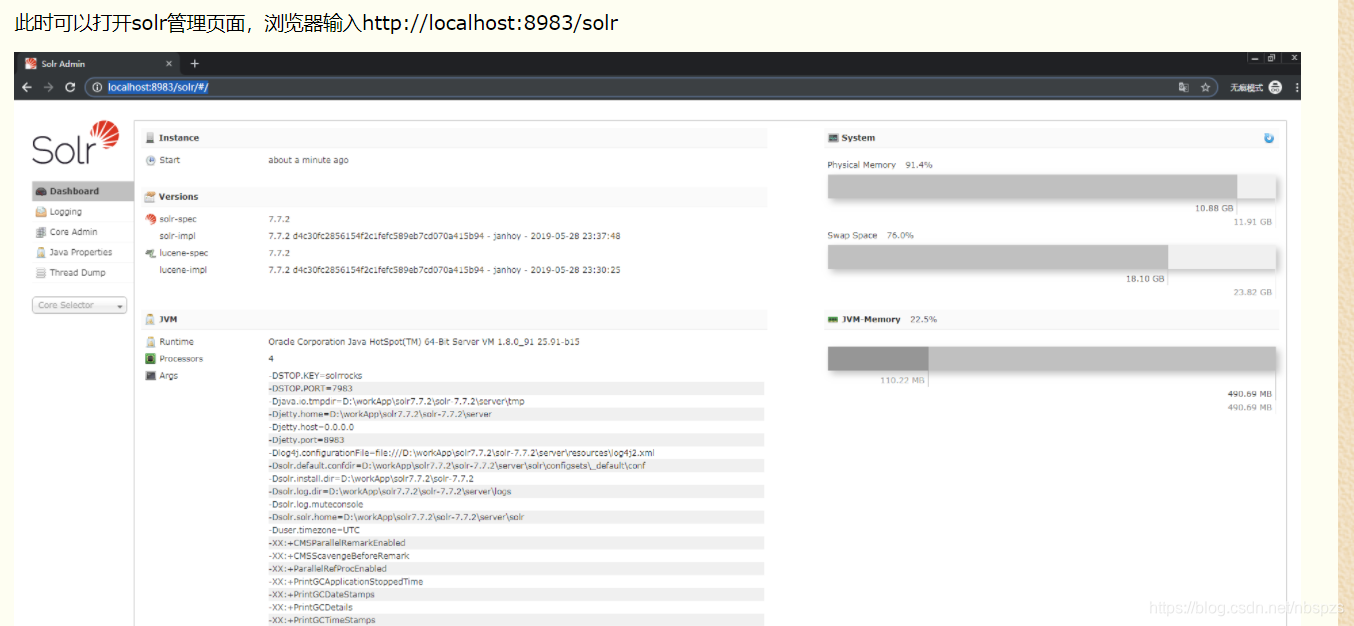Image resolution: width=1354 pixels, height=626 pixels.
Task: Click the Instance section heading
Action: 179,138
